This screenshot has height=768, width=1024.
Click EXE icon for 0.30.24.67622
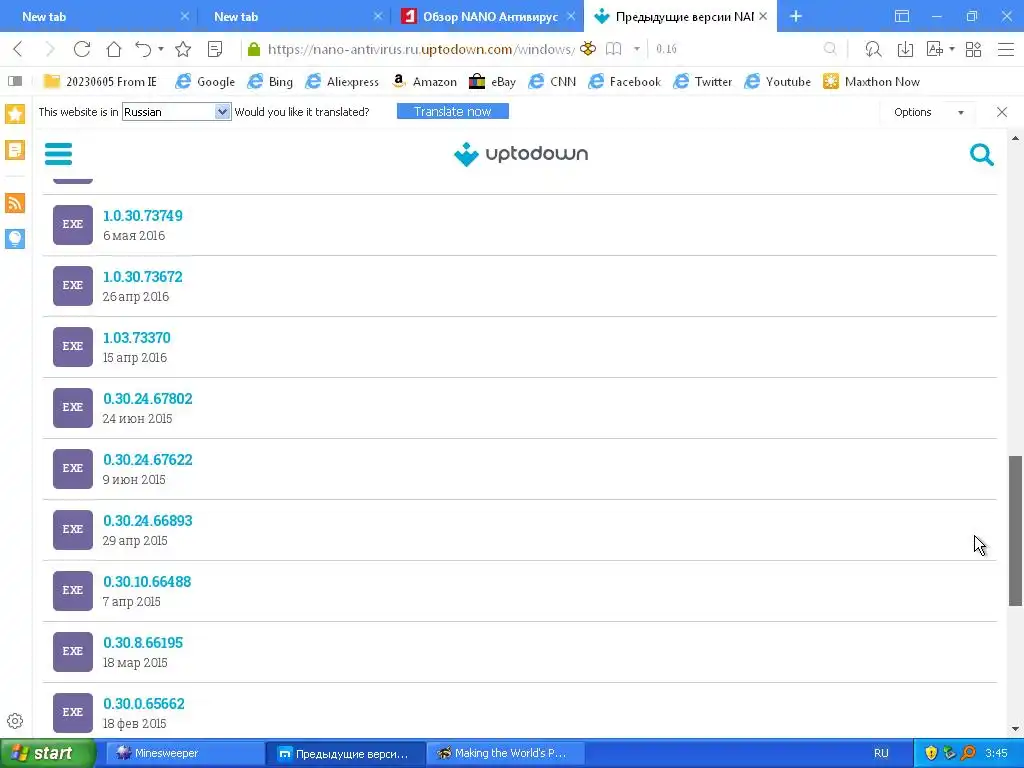click(72, 468)
